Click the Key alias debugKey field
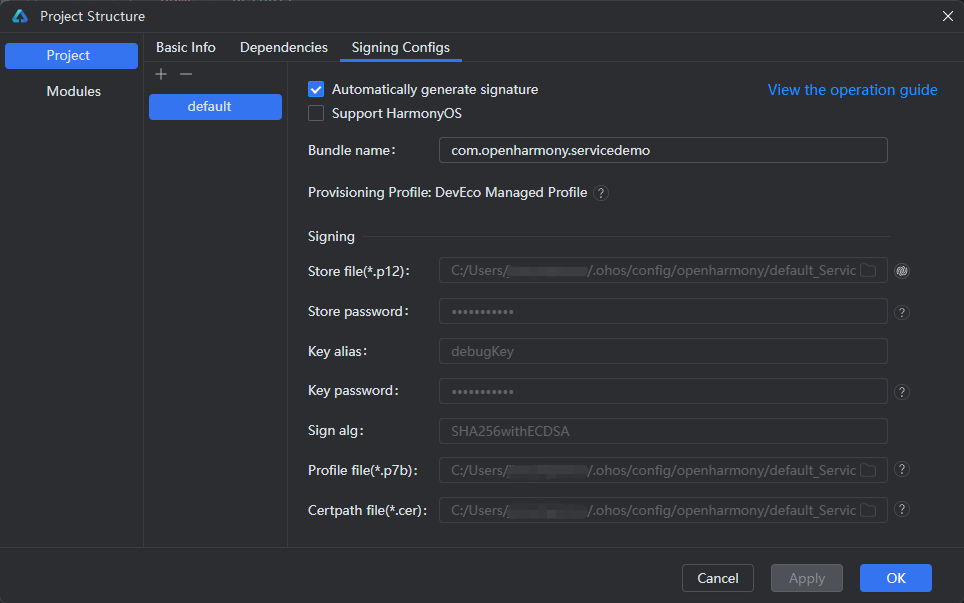 click(x=663, y=351)
